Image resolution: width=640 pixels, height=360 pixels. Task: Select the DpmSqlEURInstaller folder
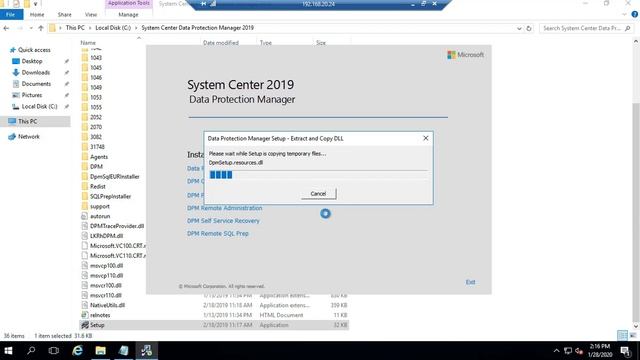115,177
